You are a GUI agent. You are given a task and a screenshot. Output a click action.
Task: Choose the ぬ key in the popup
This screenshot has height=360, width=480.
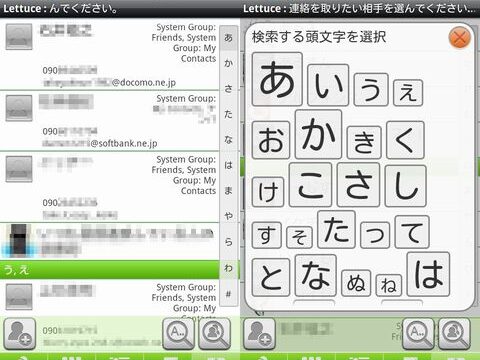(x=356, y=283)
